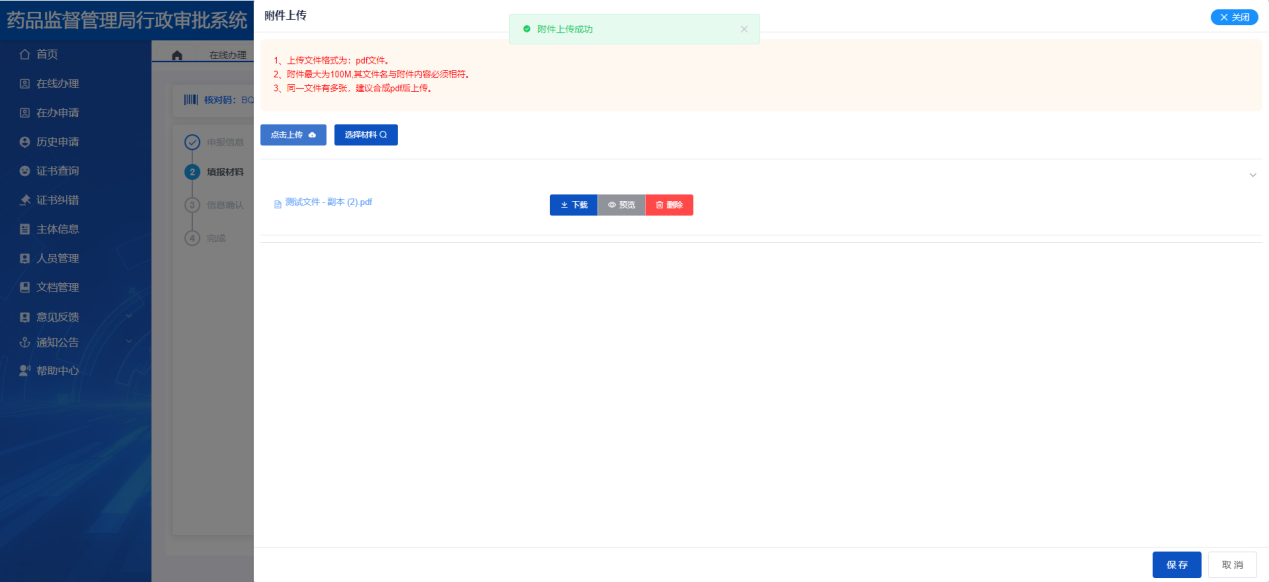
Task: Click the 文档管理 sidebar icon
Action: (25, 288)
